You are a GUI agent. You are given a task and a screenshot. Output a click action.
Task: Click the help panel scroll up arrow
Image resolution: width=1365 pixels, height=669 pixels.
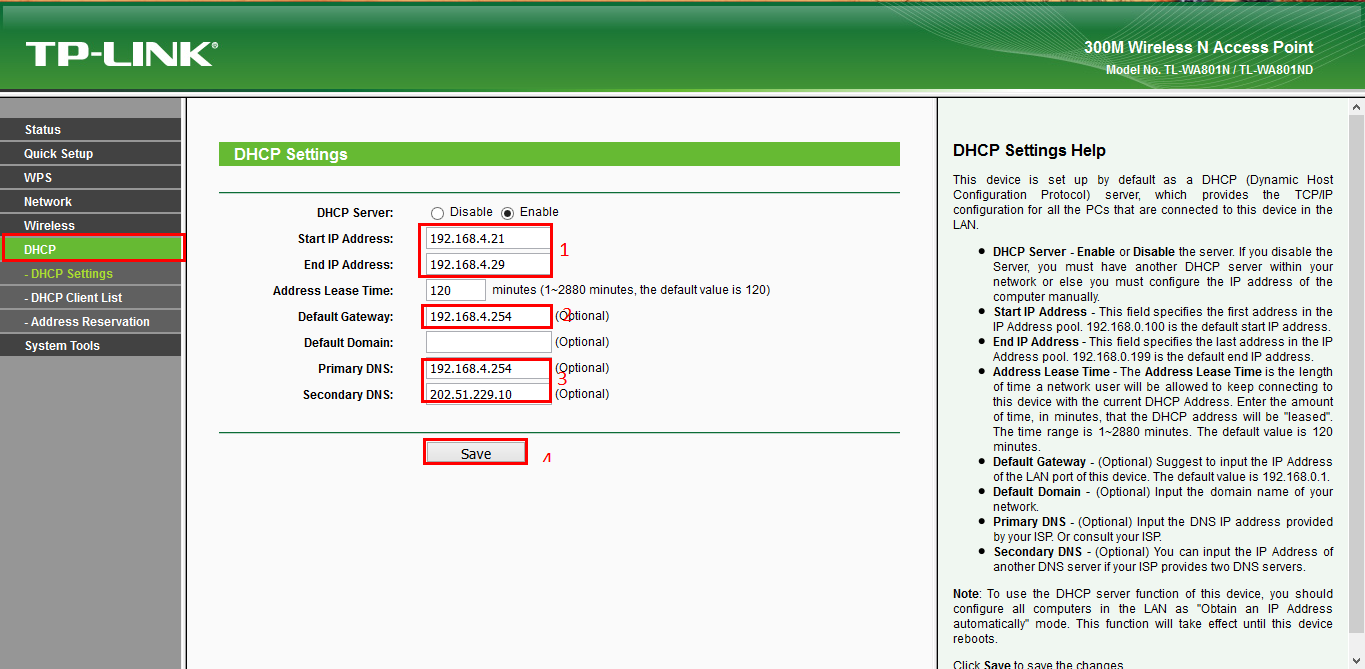[x=1357, y=106]
